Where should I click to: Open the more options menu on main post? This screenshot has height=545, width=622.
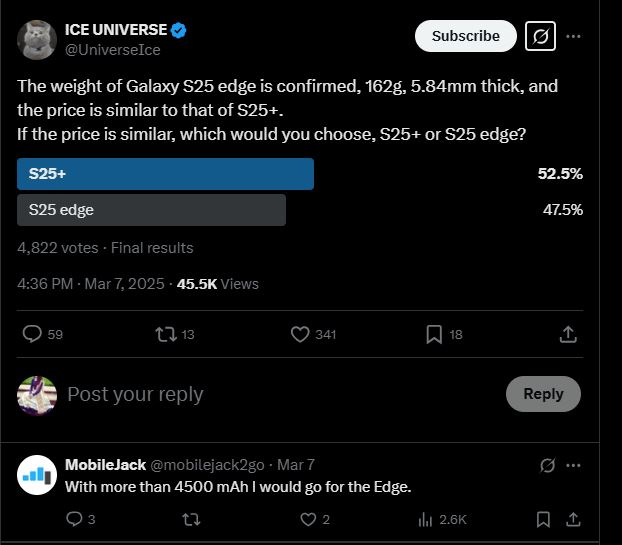tap(574, 36)
